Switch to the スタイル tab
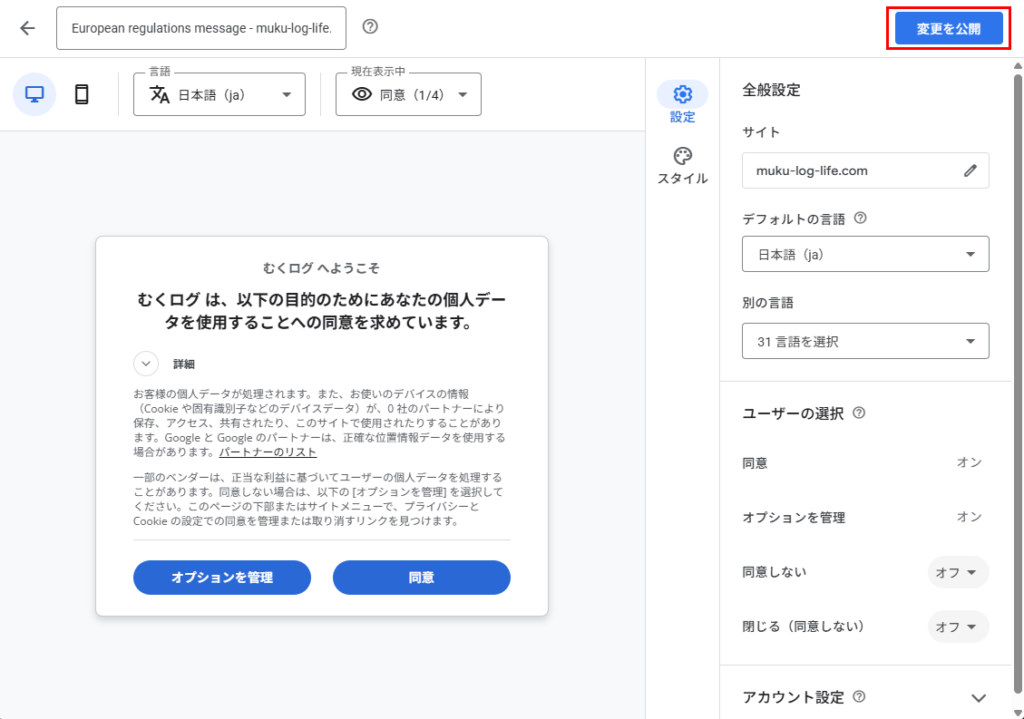The image size is (1024, 719). coord(682,165)
